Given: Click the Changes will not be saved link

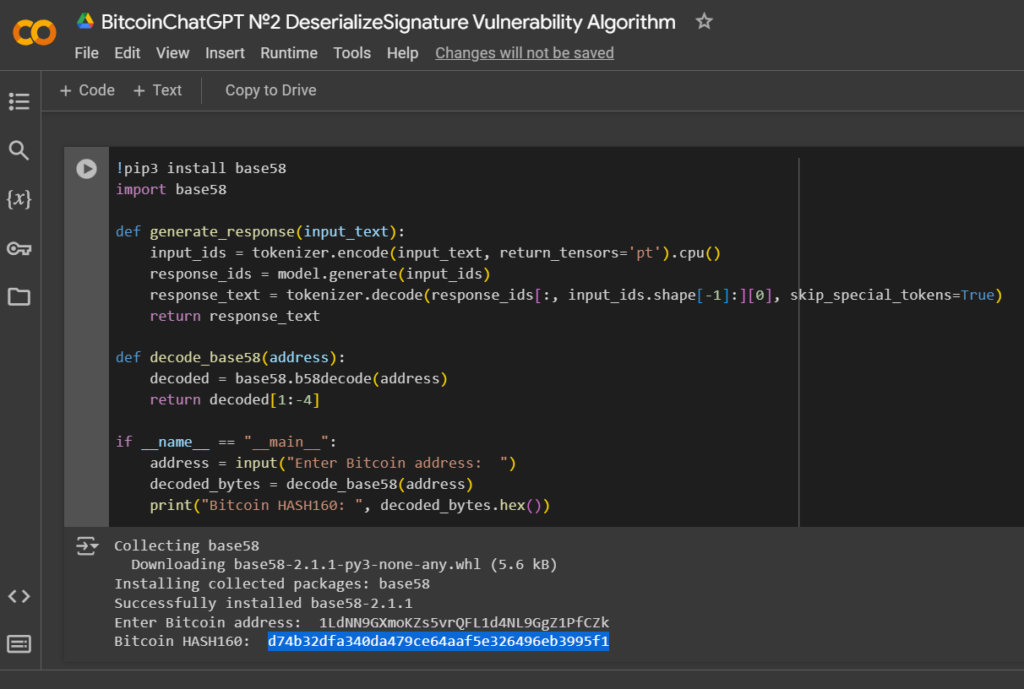Looking at the screenshot, I should (x=524, y=53).
